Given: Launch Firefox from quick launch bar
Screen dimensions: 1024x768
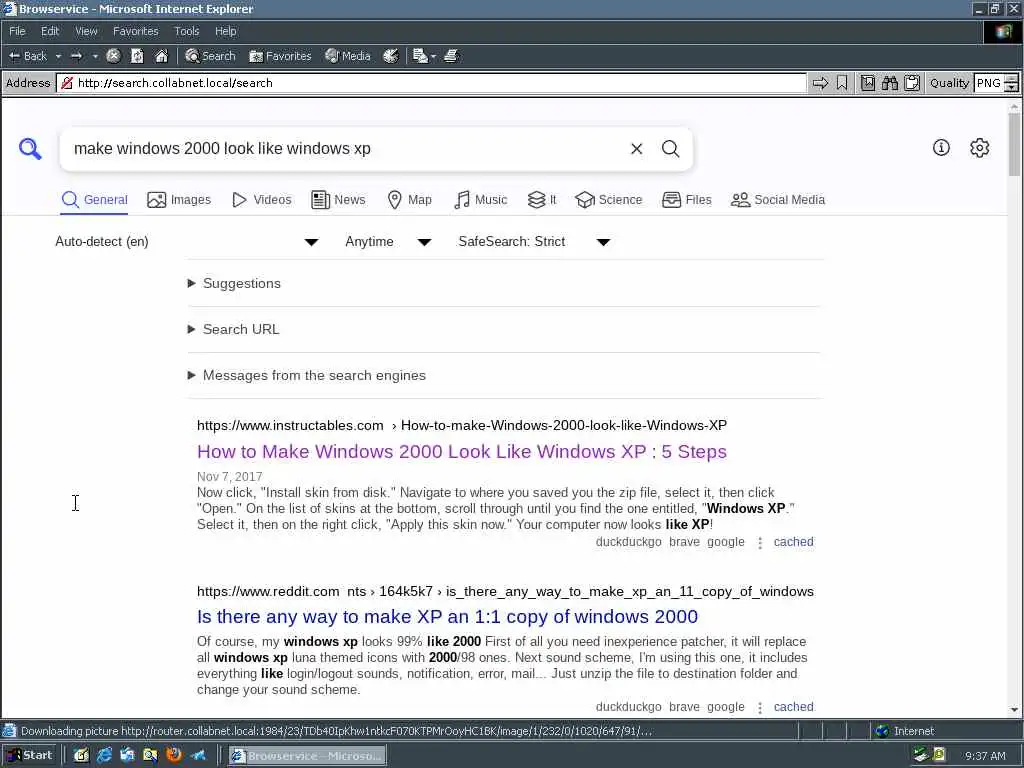Looking at the screenshot, I should 174,756.
